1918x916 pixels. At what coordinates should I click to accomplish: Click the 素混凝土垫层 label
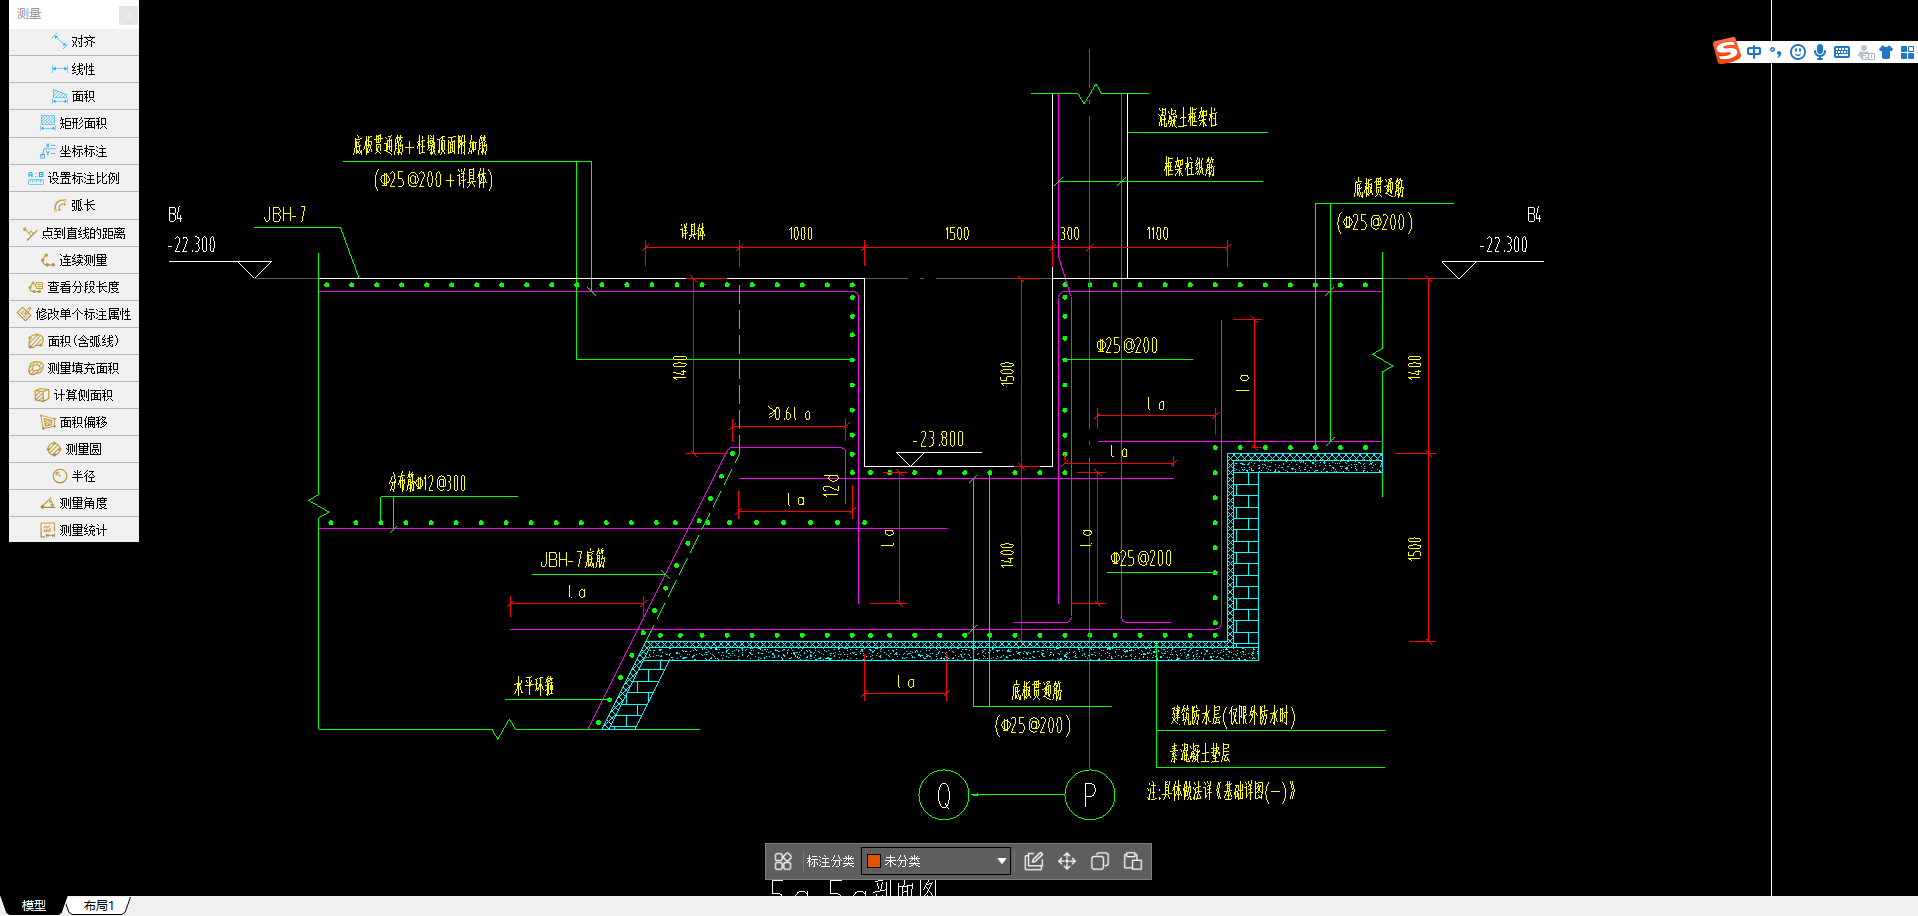click(x=1200, y=753)
